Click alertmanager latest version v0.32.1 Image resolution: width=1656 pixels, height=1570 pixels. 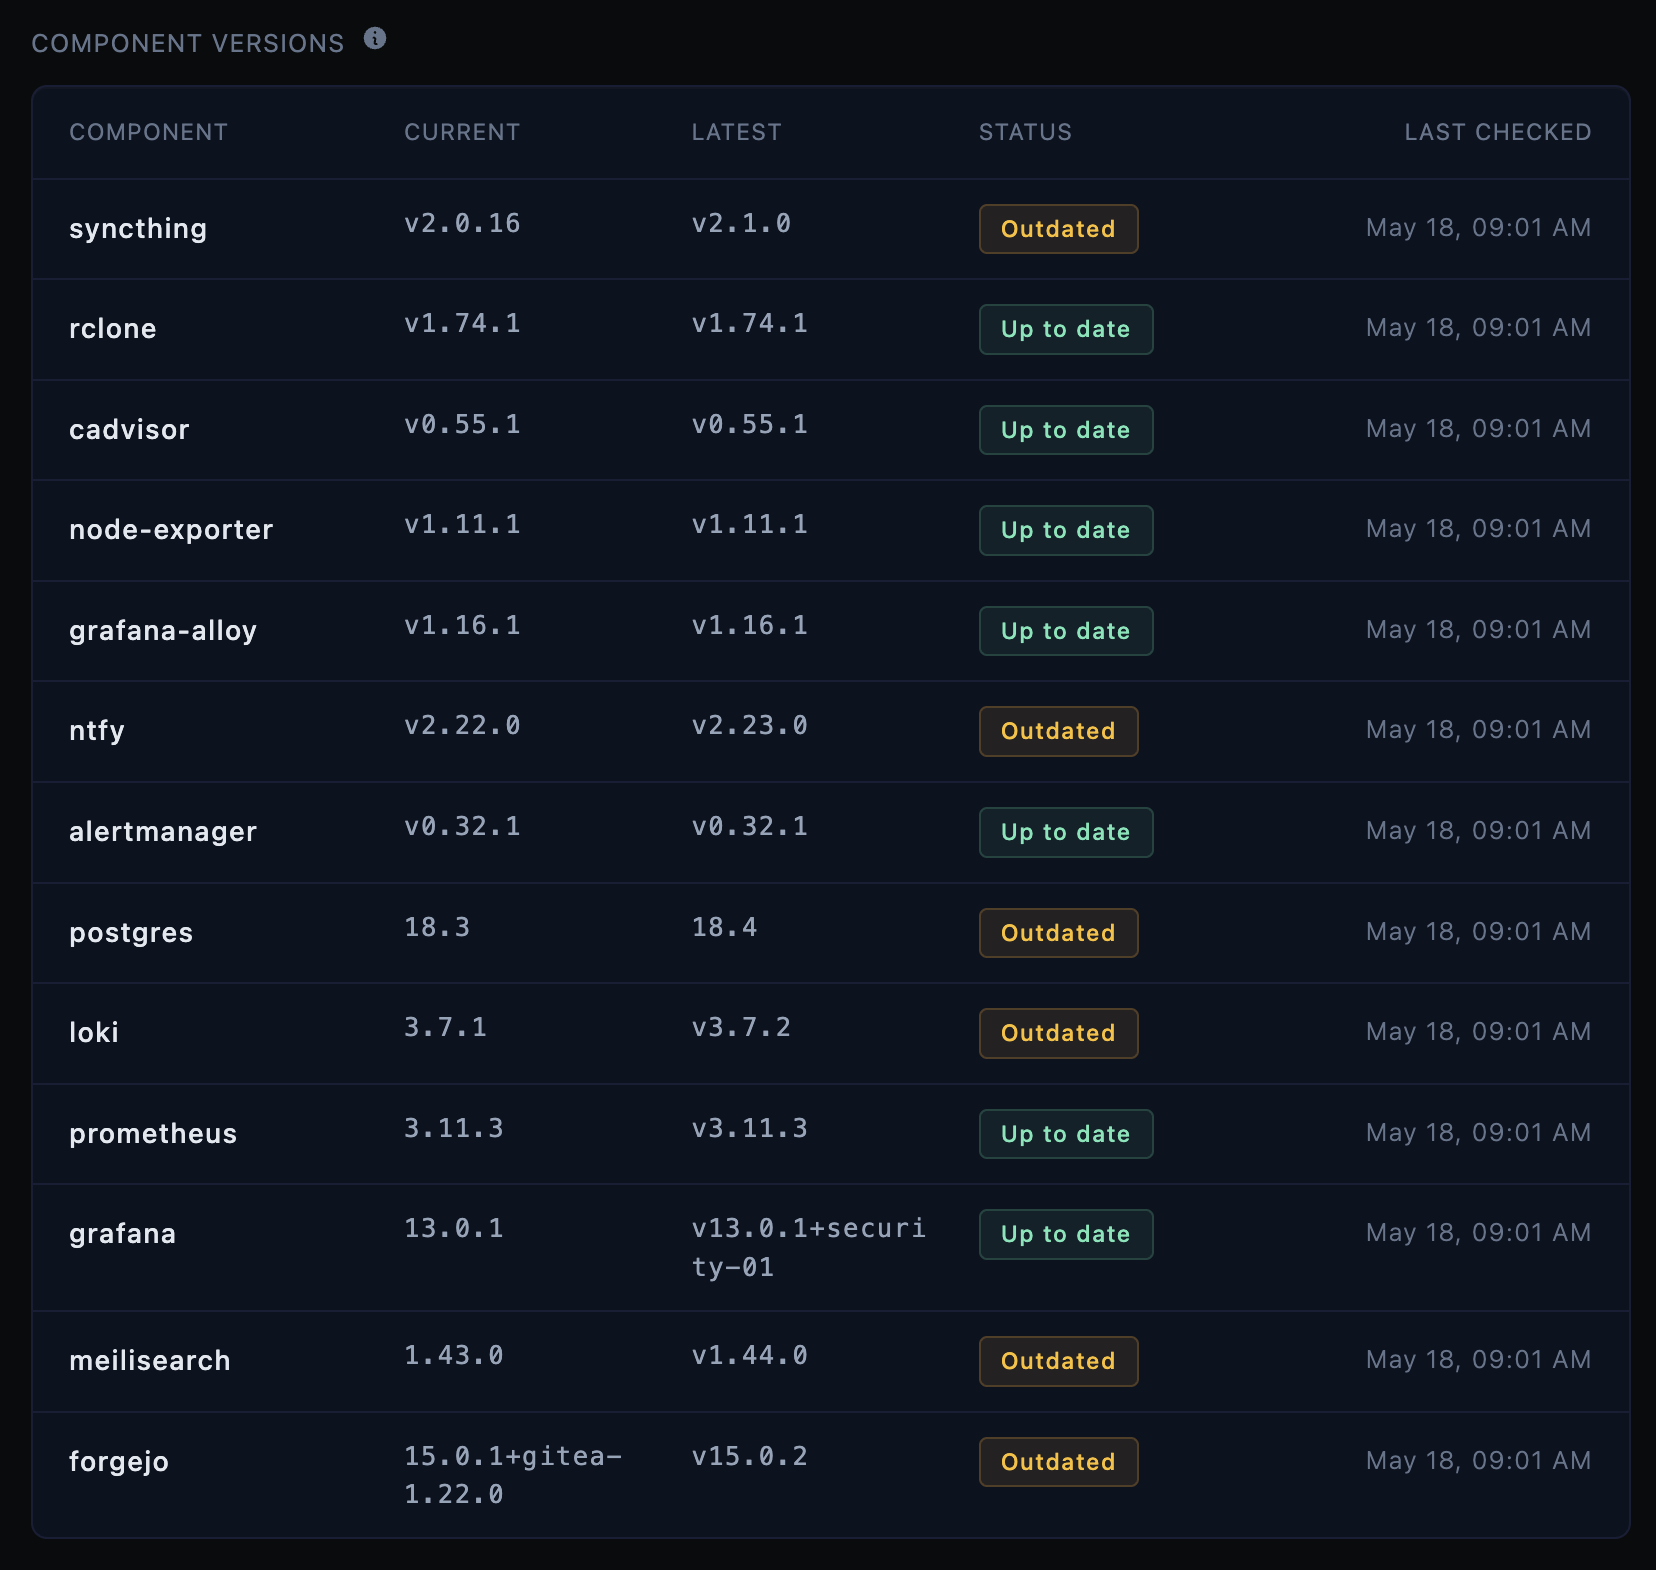tap(749, 826)
